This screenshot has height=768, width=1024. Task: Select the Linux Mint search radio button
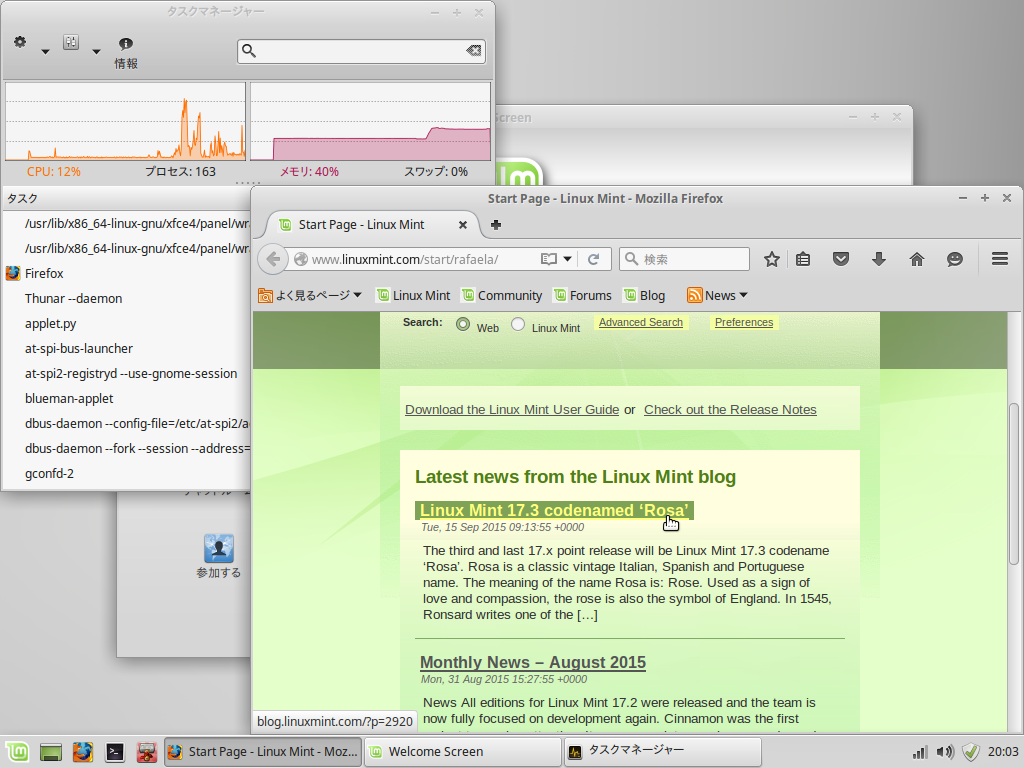[x=518, y=324]
